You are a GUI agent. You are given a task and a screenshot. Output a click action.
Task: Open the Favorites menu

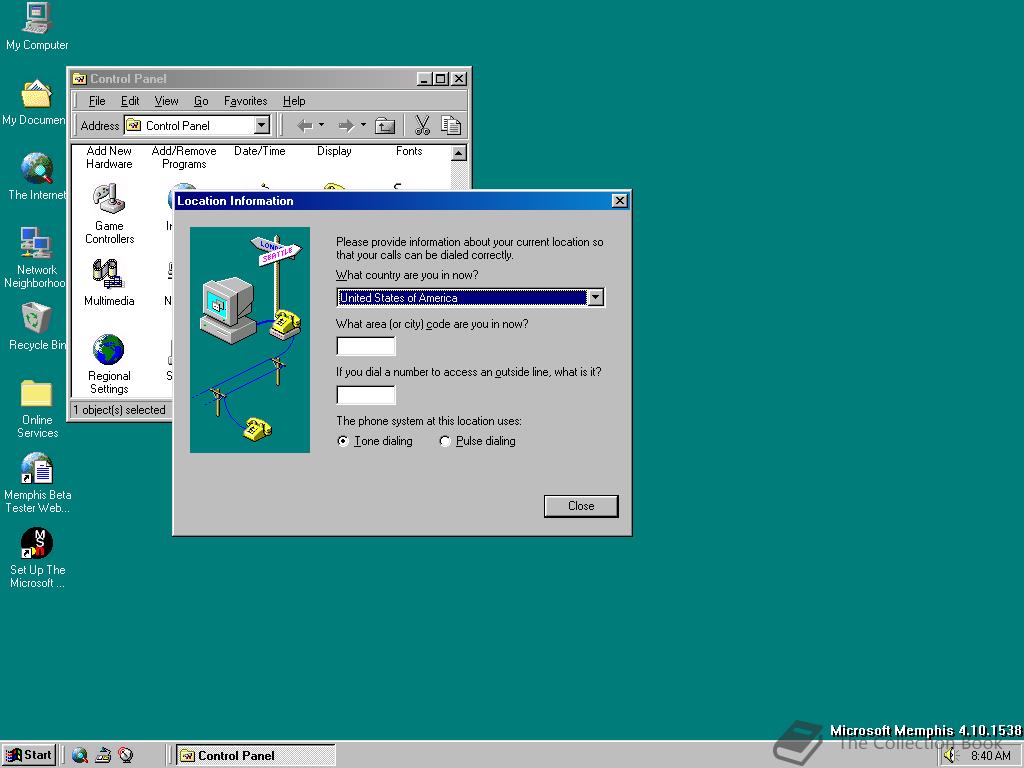point(246,101)
